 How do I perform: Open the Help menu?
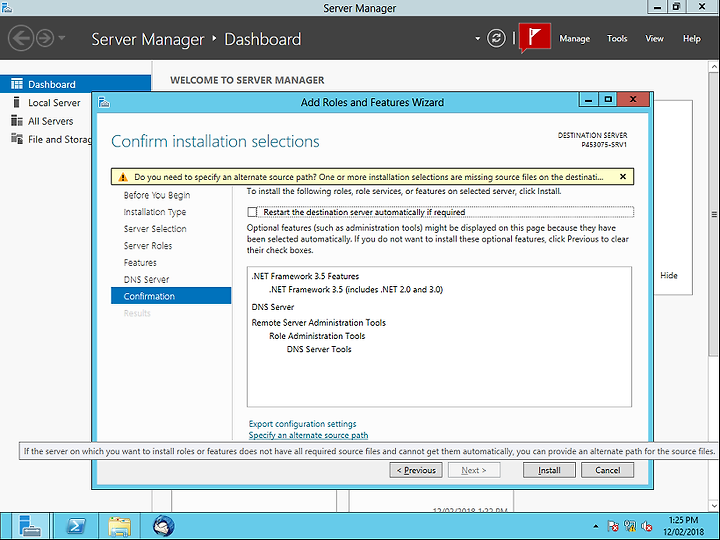coord(692,39)
